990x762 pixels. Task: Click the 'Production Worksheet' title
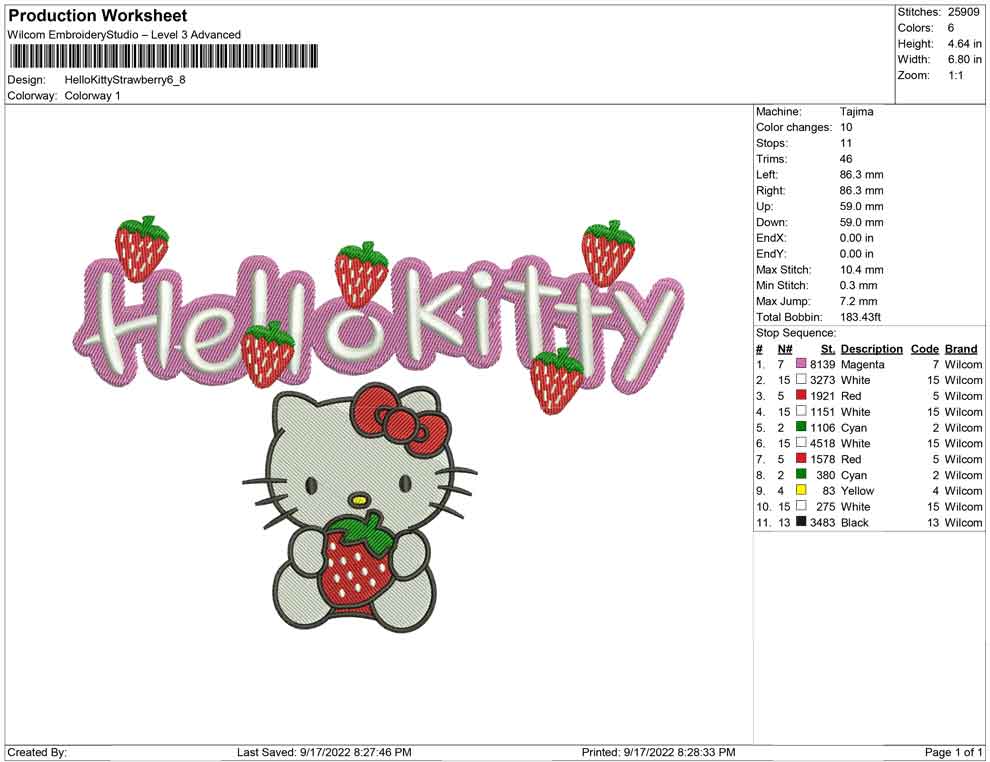(x=98, y=16)
